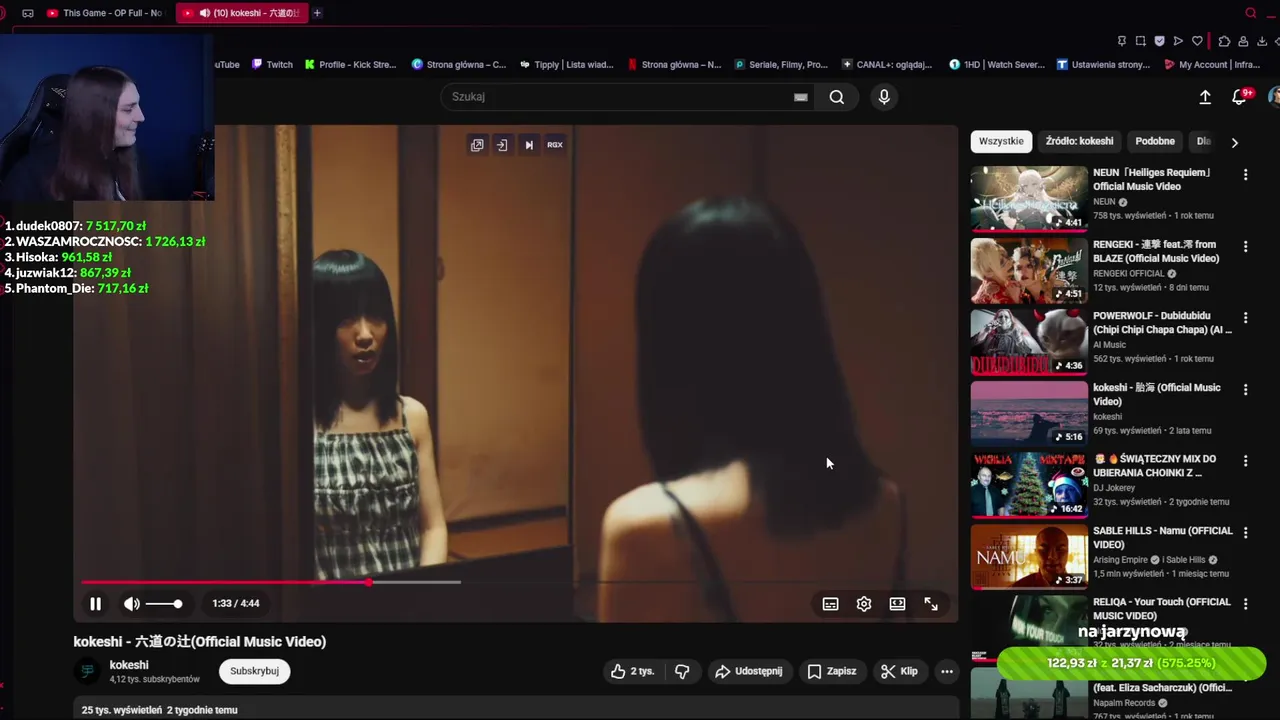Open a new browser tab
The width and height of the screenshot is (1280, 720).
317,13
